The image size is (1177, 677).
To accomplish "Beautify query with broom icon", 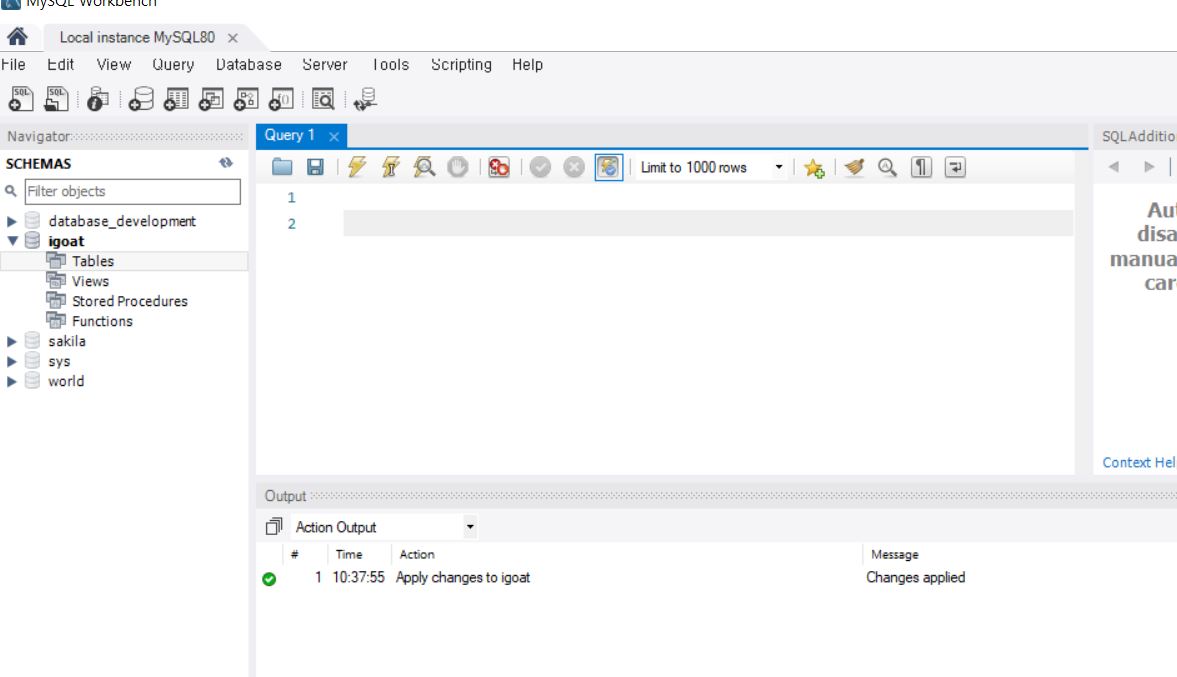I will coord(853,167).
